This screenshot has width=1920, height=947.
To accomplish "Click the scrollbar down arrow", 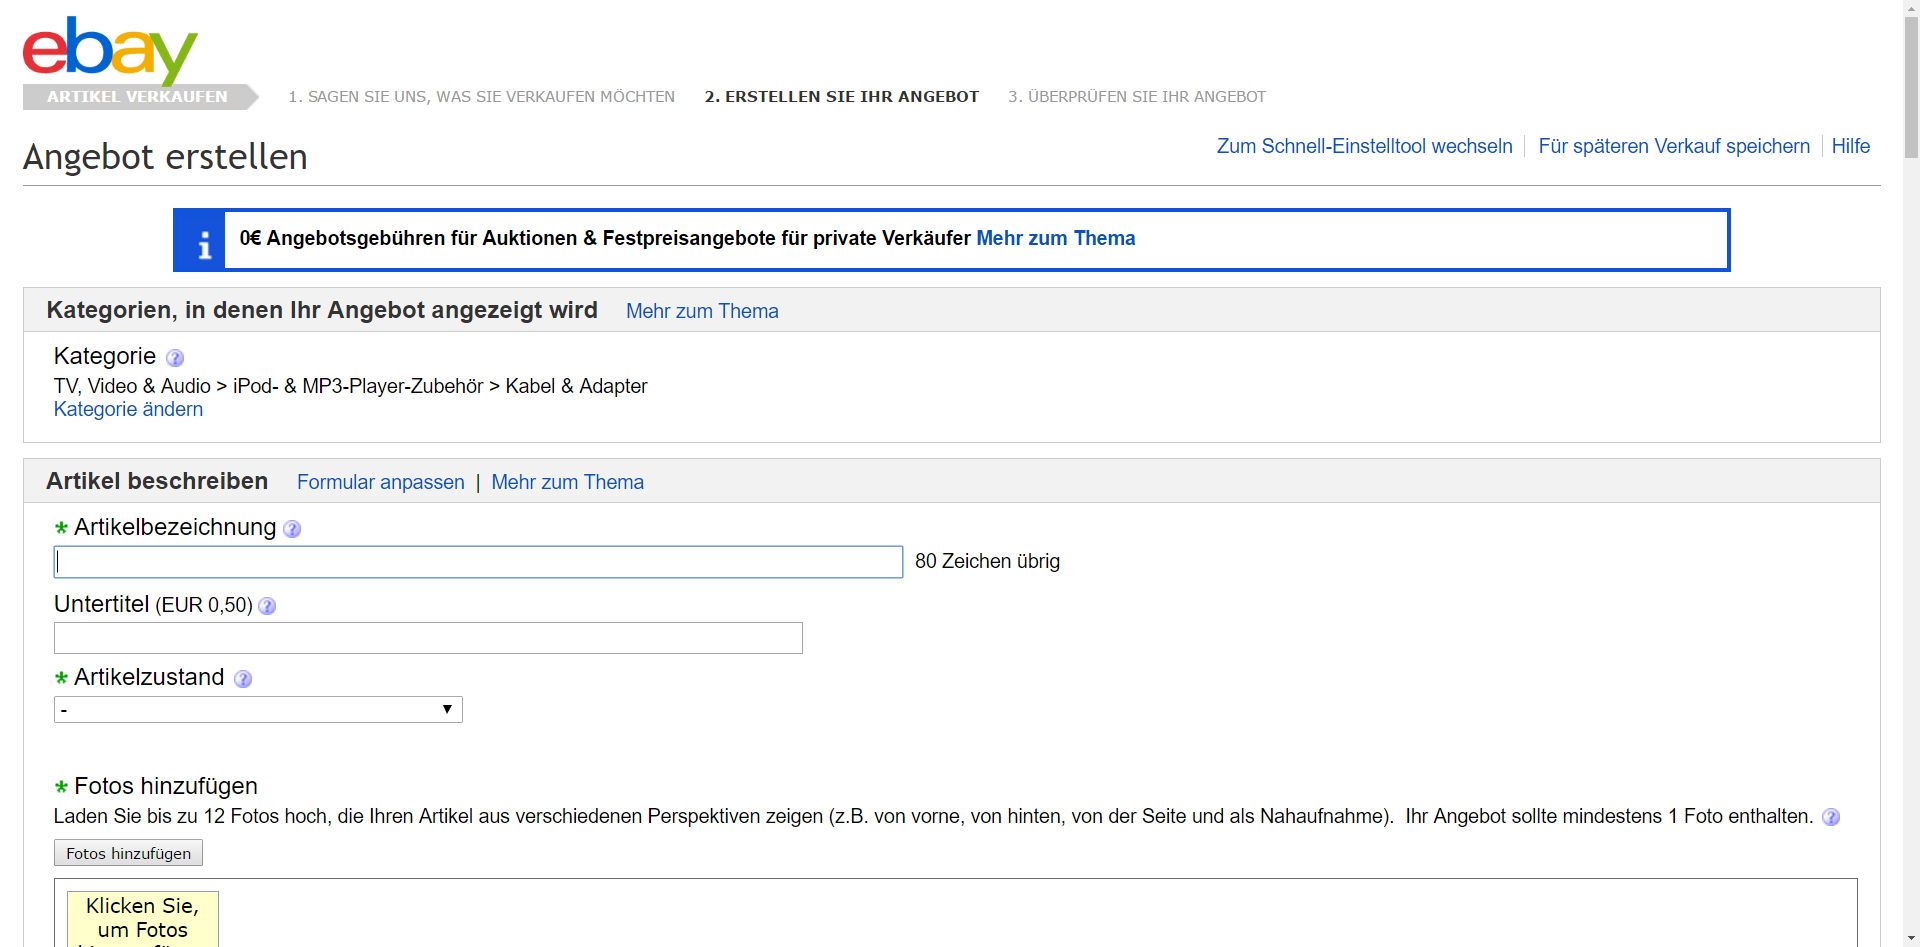I will point(1911,938).
